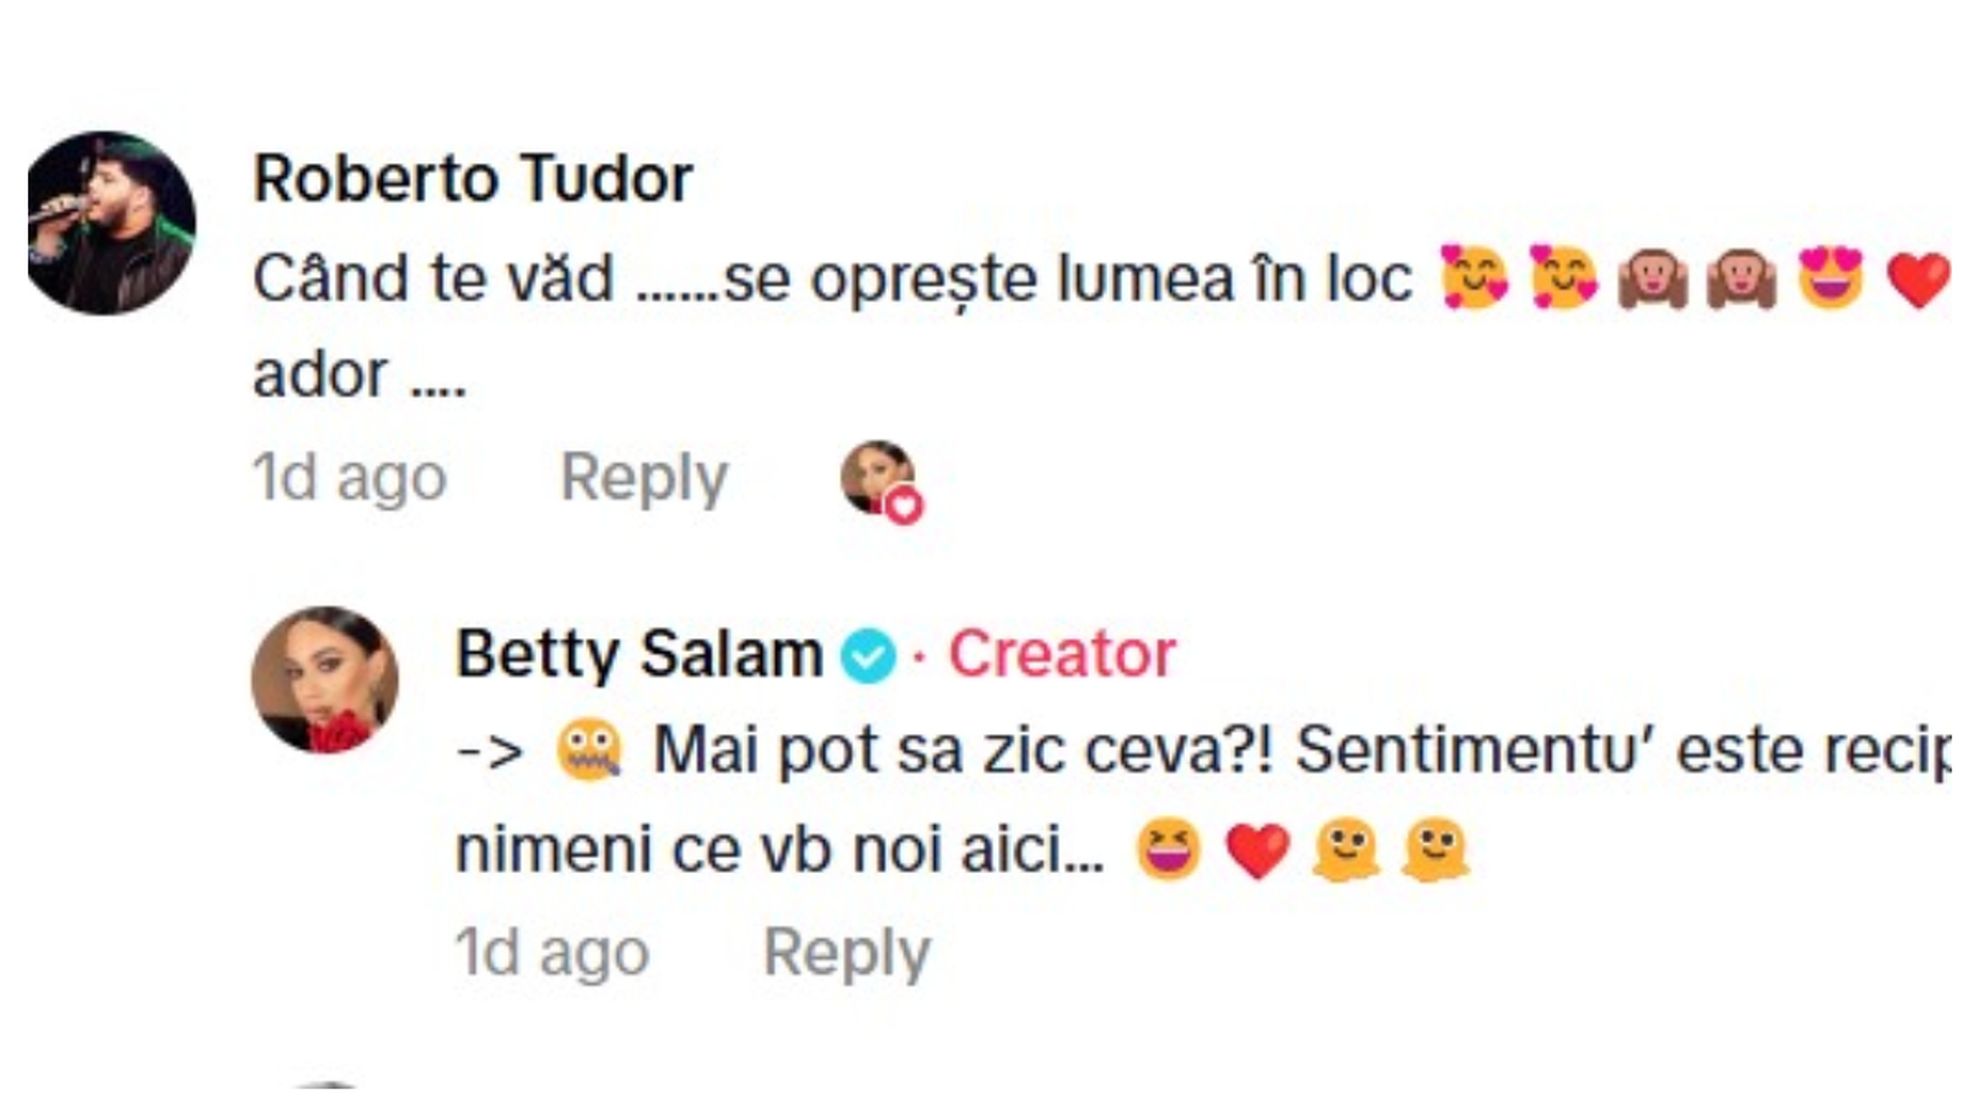Click the Roberto Tudor username
The height and width of the screenshot is (1117, 1980).
472,179
